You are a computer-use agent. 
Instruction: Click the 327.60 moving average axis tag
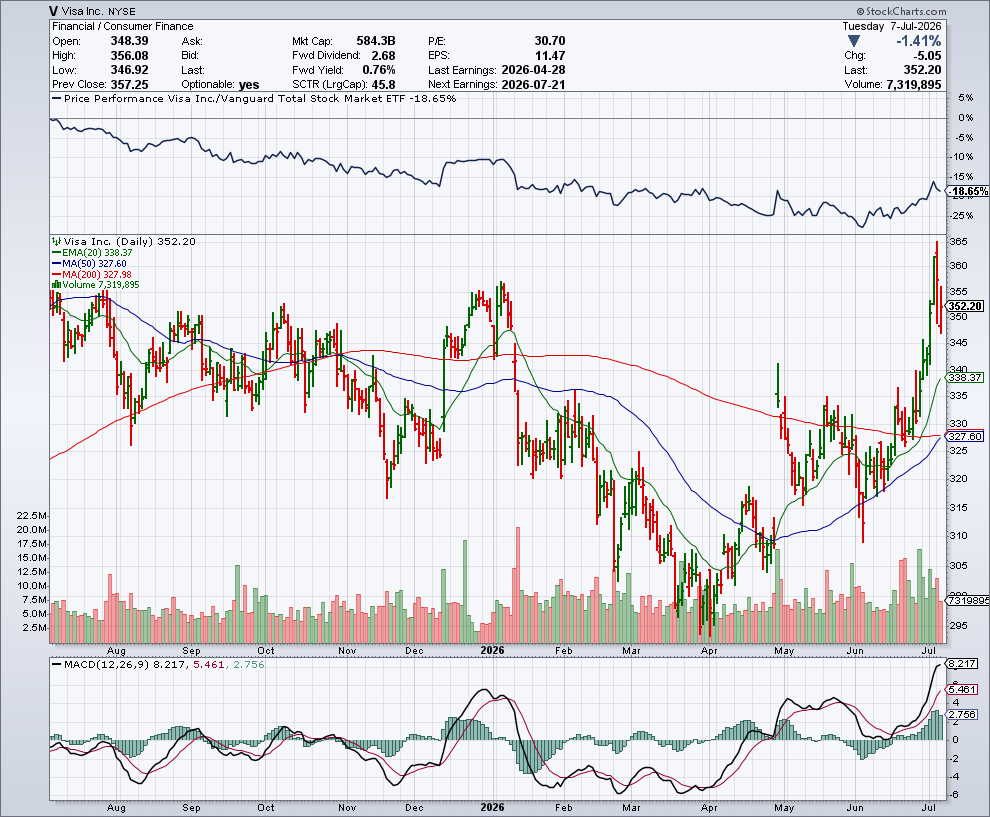[x=965, y=436]
